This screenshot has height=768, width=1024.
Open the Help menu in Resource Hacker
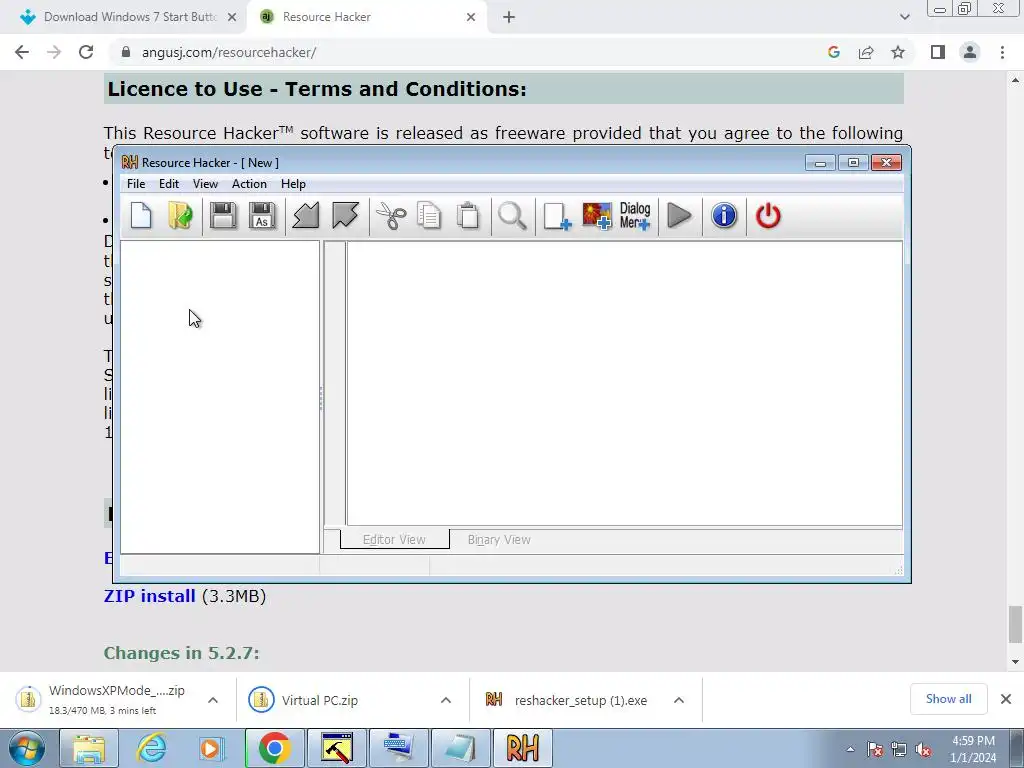pos(293,184)
